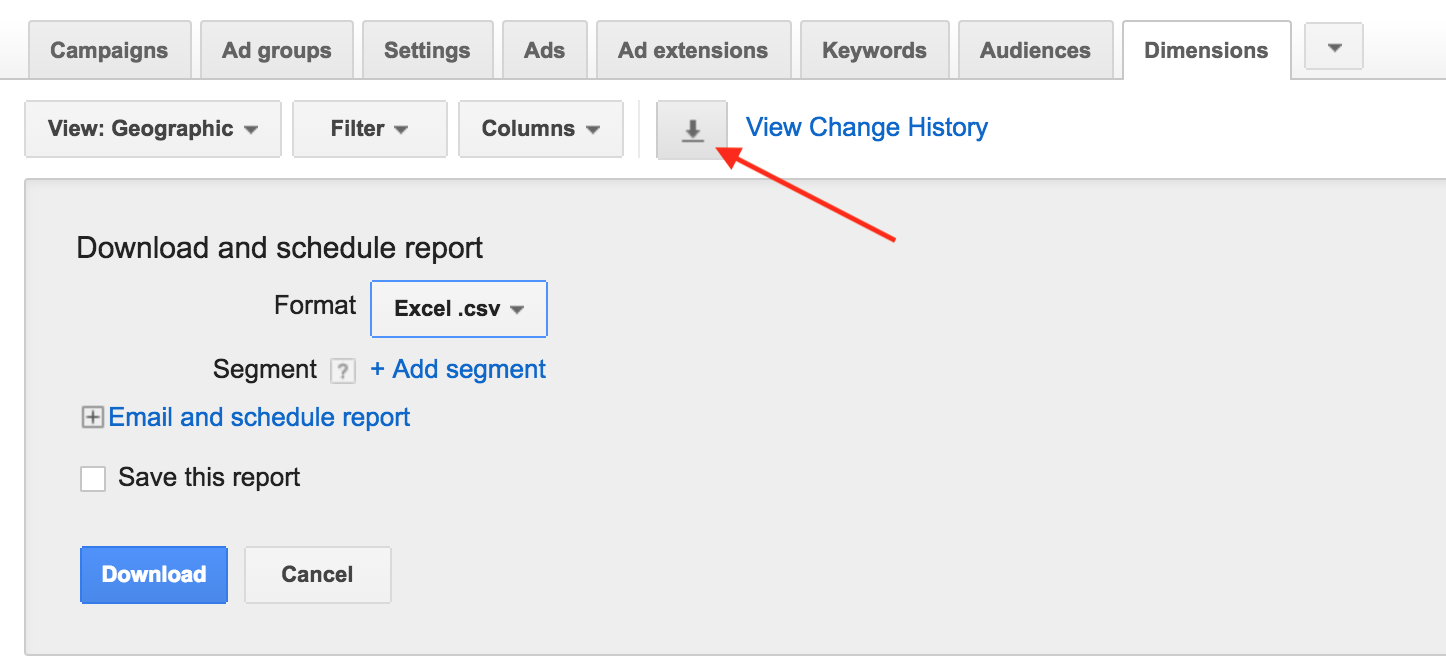The width and height of the screenshot is (1446, 664).
Task: Open the Format Excel .csv dropdown
Action: click(459, 309)
